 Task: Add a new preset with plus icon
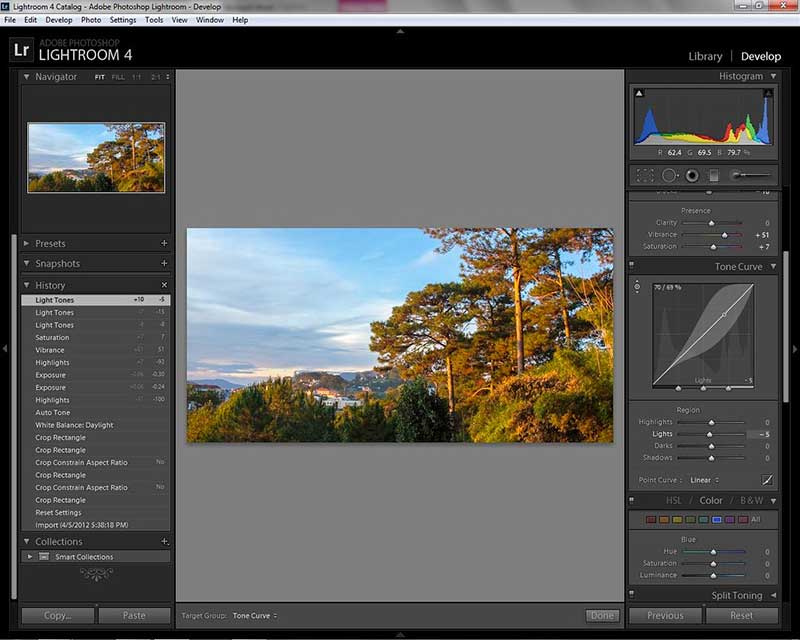[x=164, y=243]
